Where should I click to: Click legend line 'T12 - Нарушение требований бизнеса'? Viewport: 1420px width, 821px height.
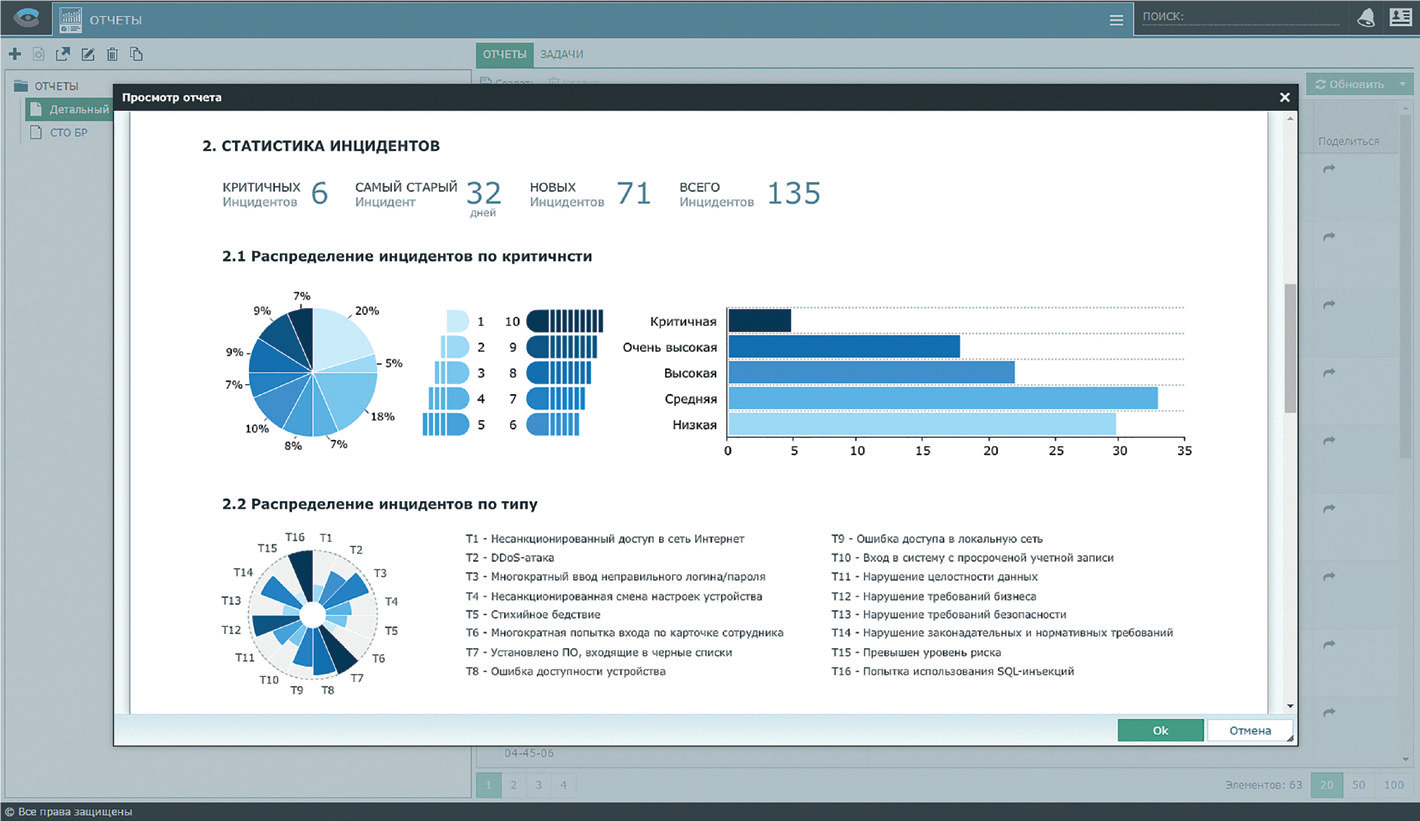pyautogui.click(x=934, y=596)
